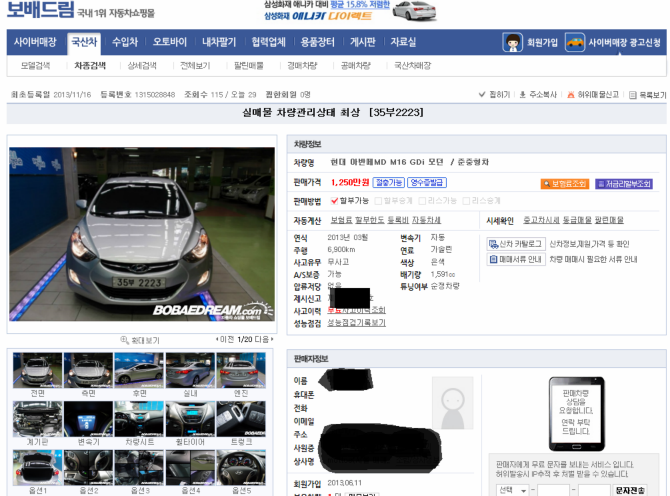Click the purple 저금리할부조회 button

coord(624,184)
